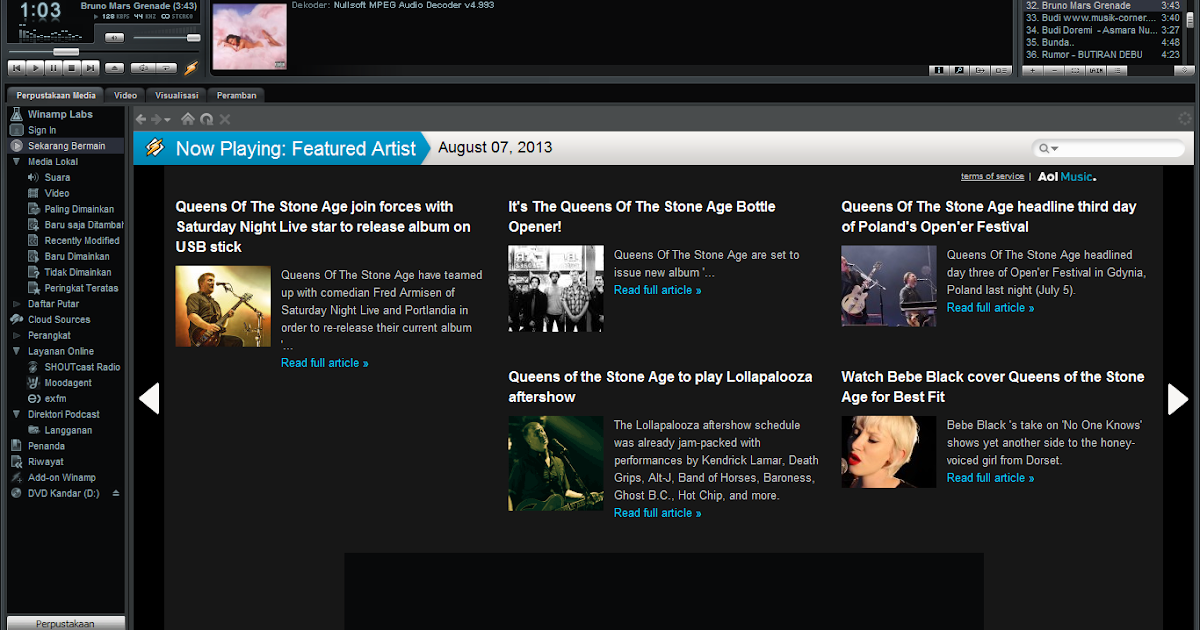Stop playback with the Stop button
The image size is (1200, 630).
tap(72, 68)
